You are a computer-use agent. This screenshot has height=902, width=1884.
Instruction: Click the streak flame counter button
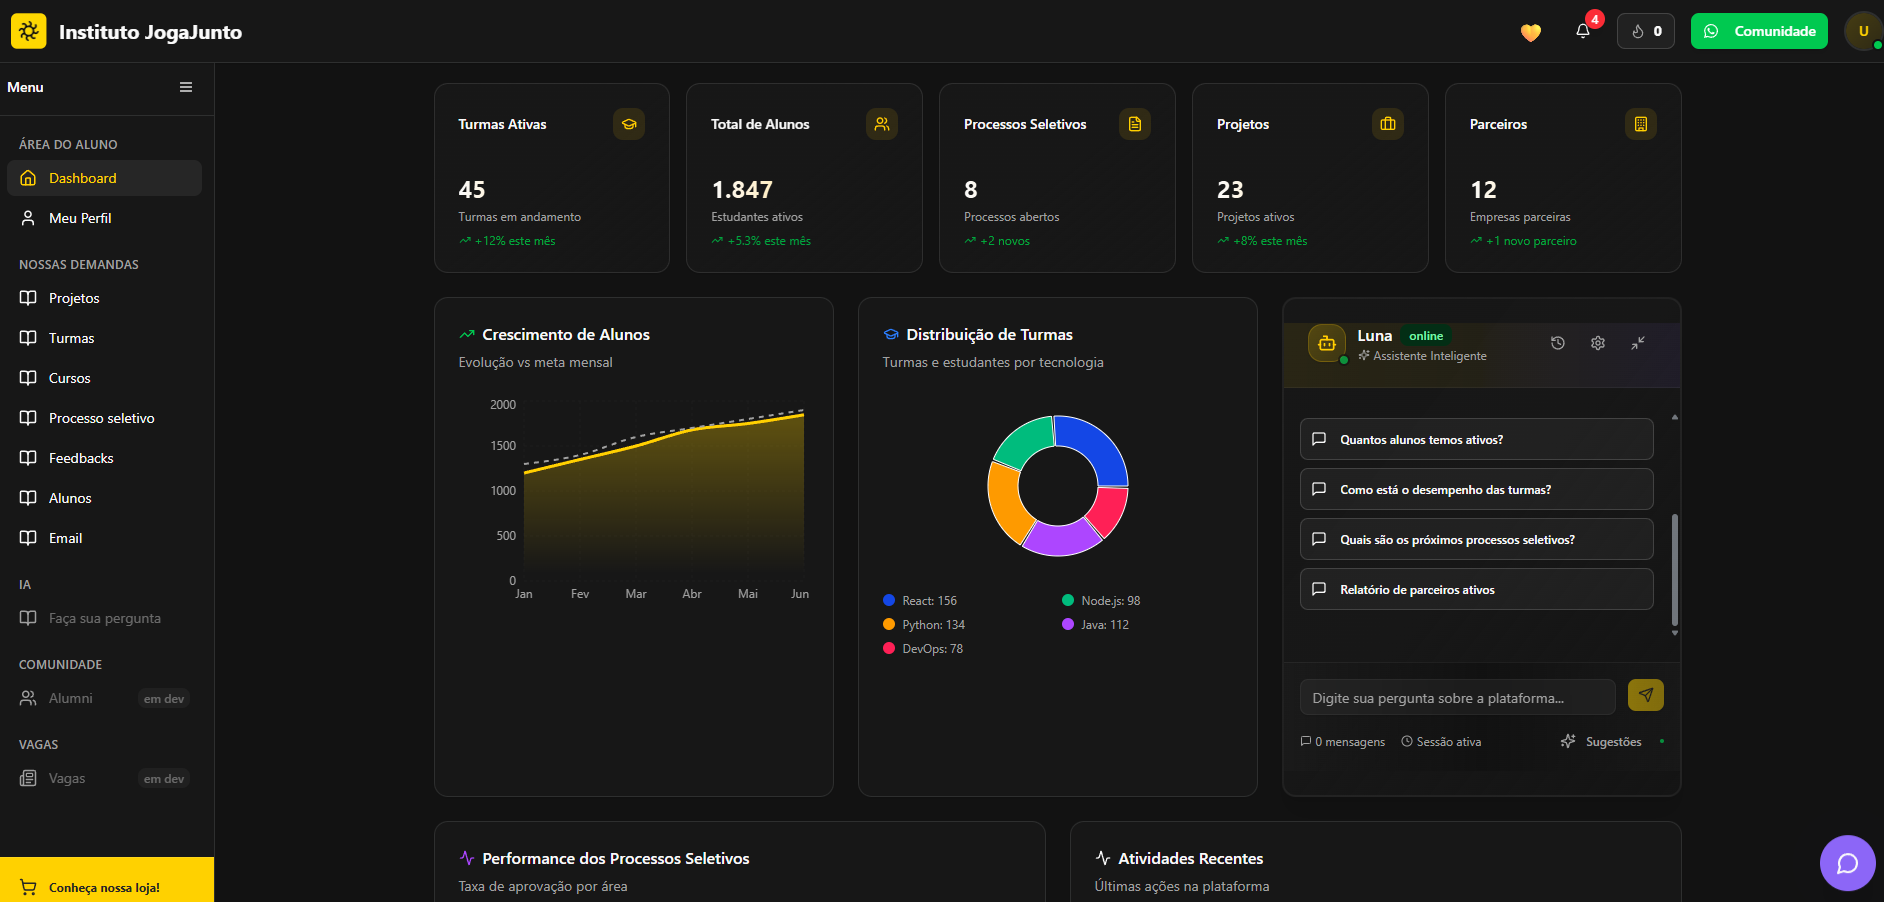(1646, 31)
